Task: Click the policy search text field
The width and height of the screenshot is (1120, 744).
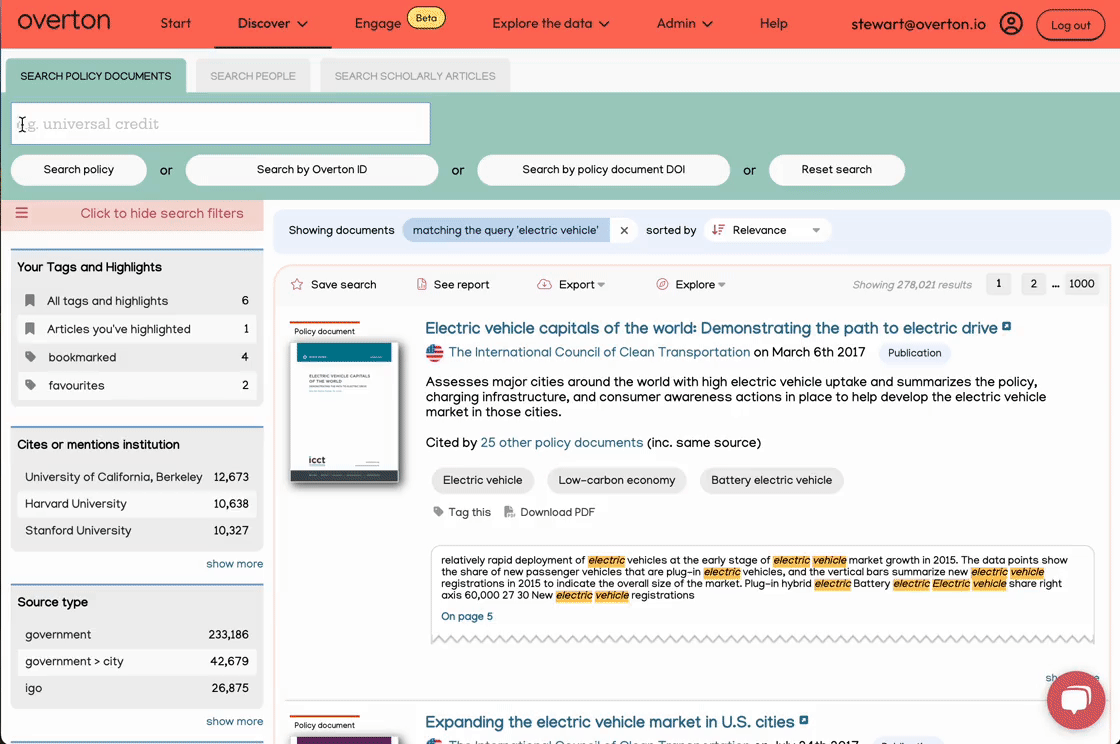Action: [220, 124]
